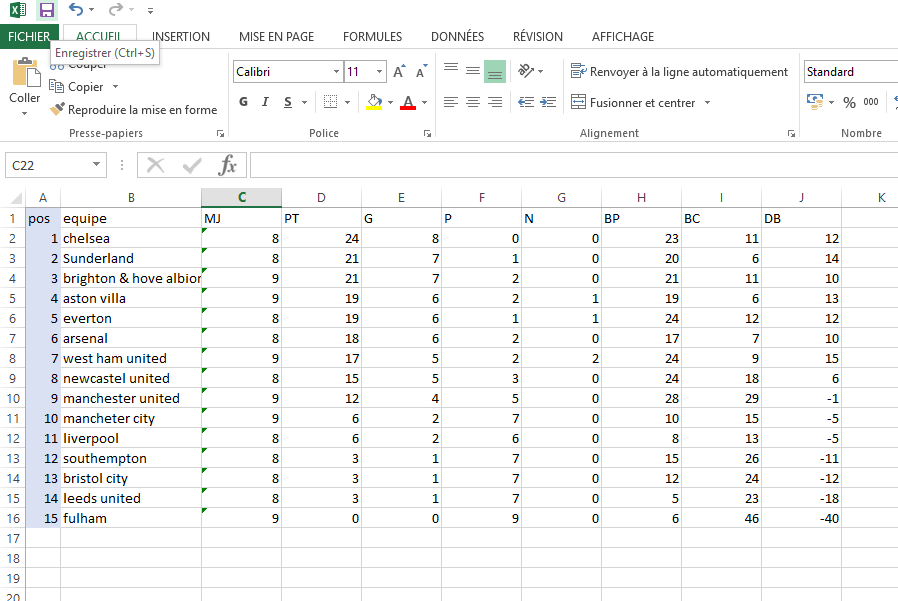This screenshot has width=898, height=601.
Task: Click the fill color paint bucket icon
Action: (375, 101)
